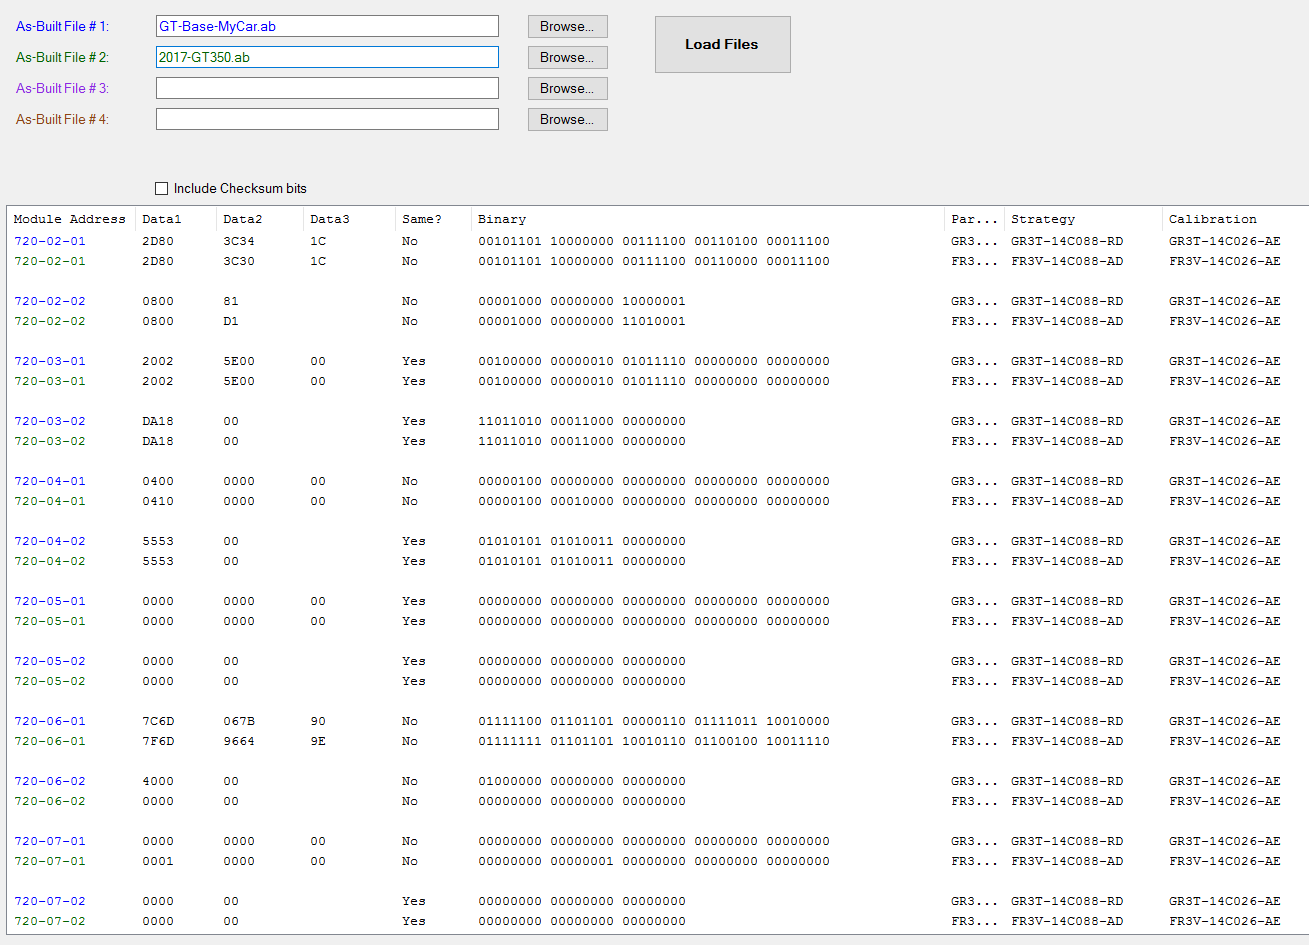1309x945 pixels.
Task: Click the binary value ending in 11010001
Action: coord(582,321)
